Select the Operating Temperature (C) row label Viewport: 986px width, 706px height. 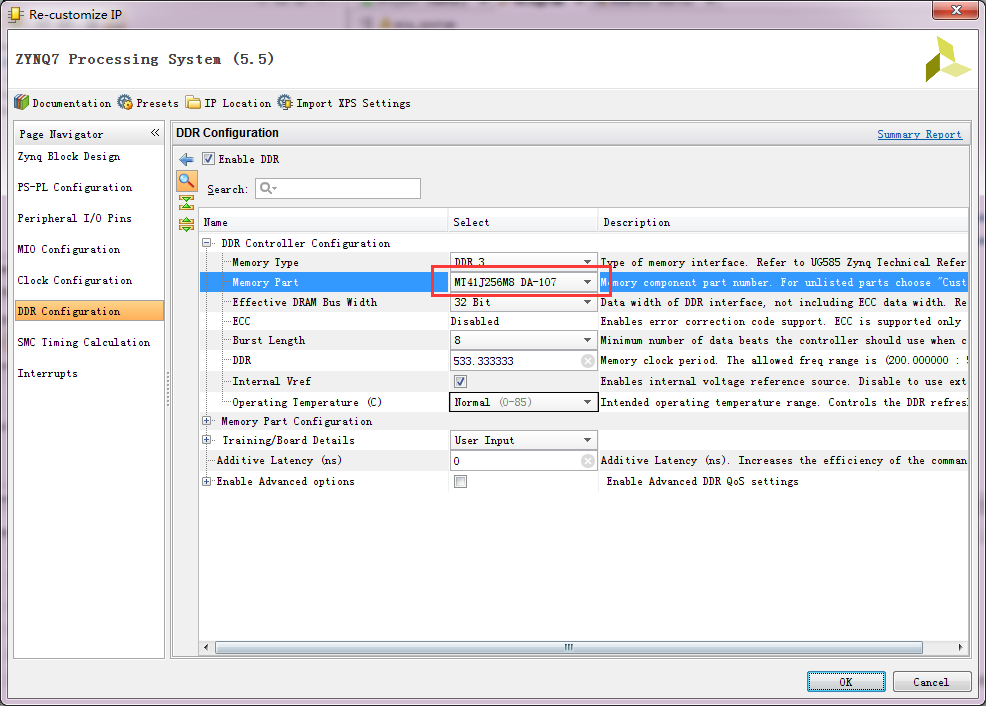(307, 402)
